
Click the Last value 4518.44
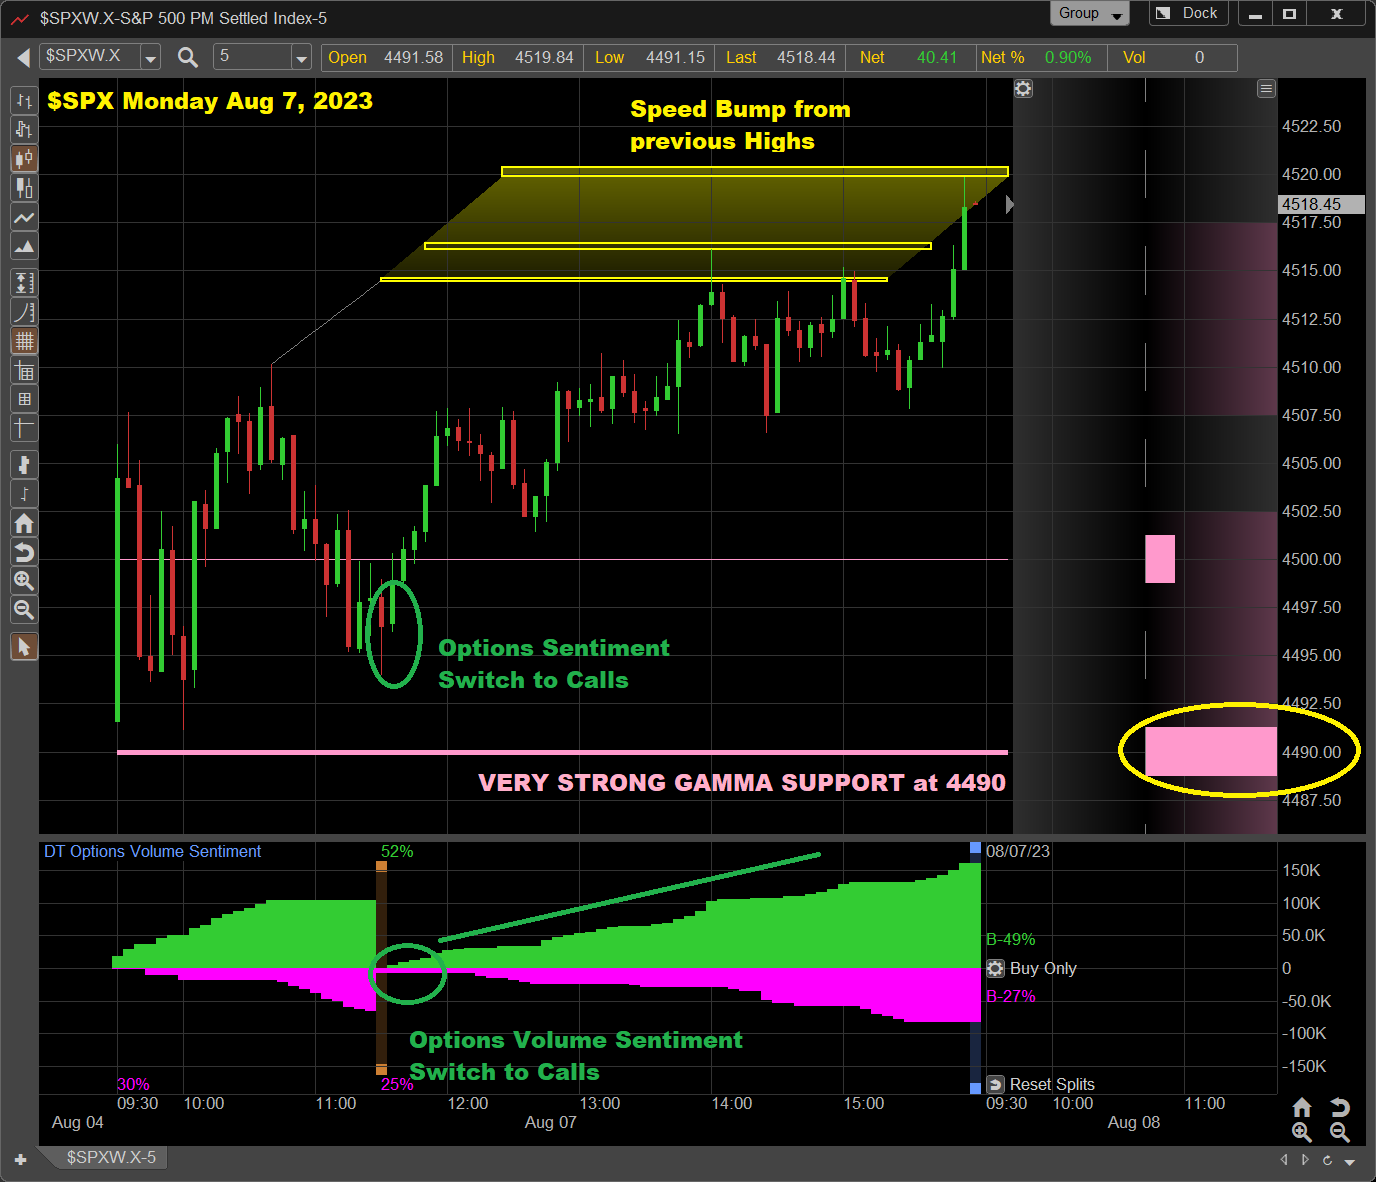click(806, 57)
